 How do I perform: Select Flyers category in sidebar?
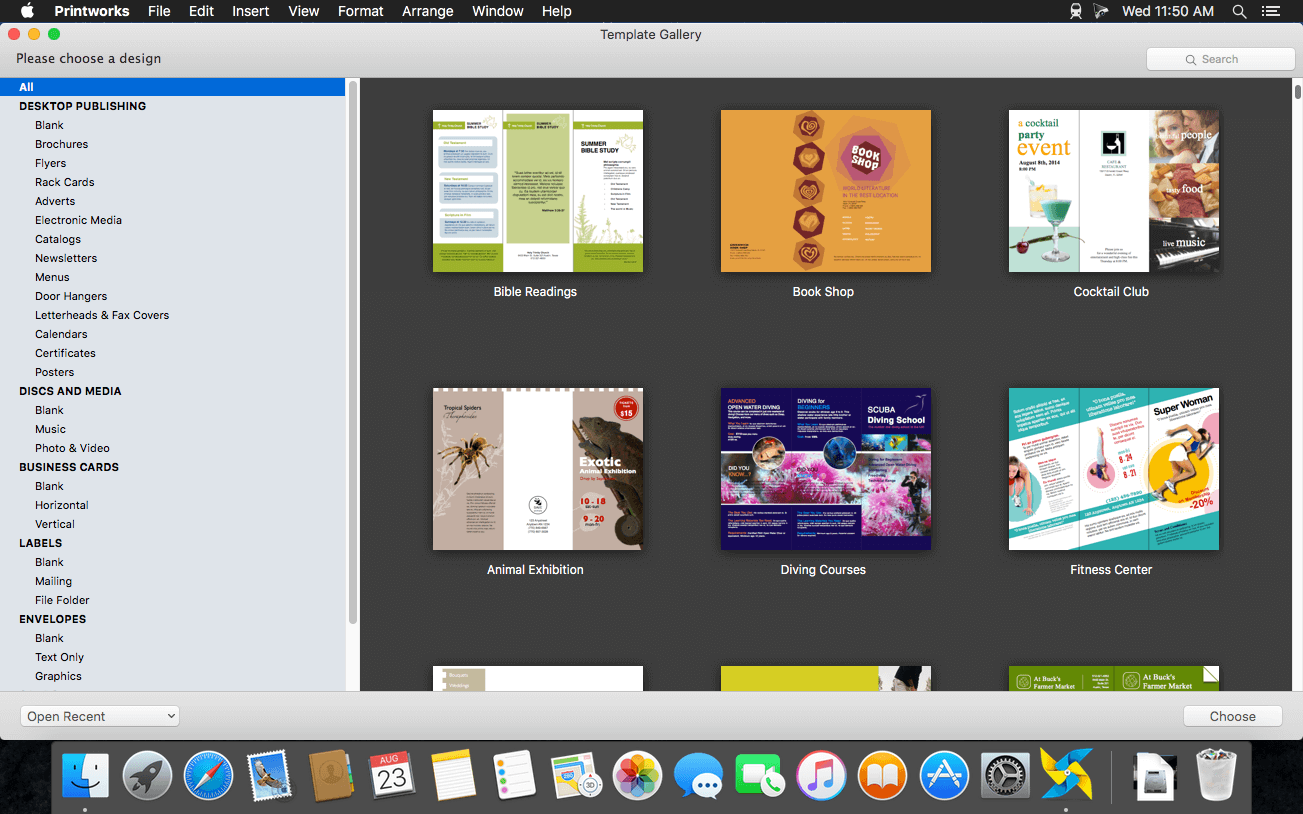tap(51, 163)
